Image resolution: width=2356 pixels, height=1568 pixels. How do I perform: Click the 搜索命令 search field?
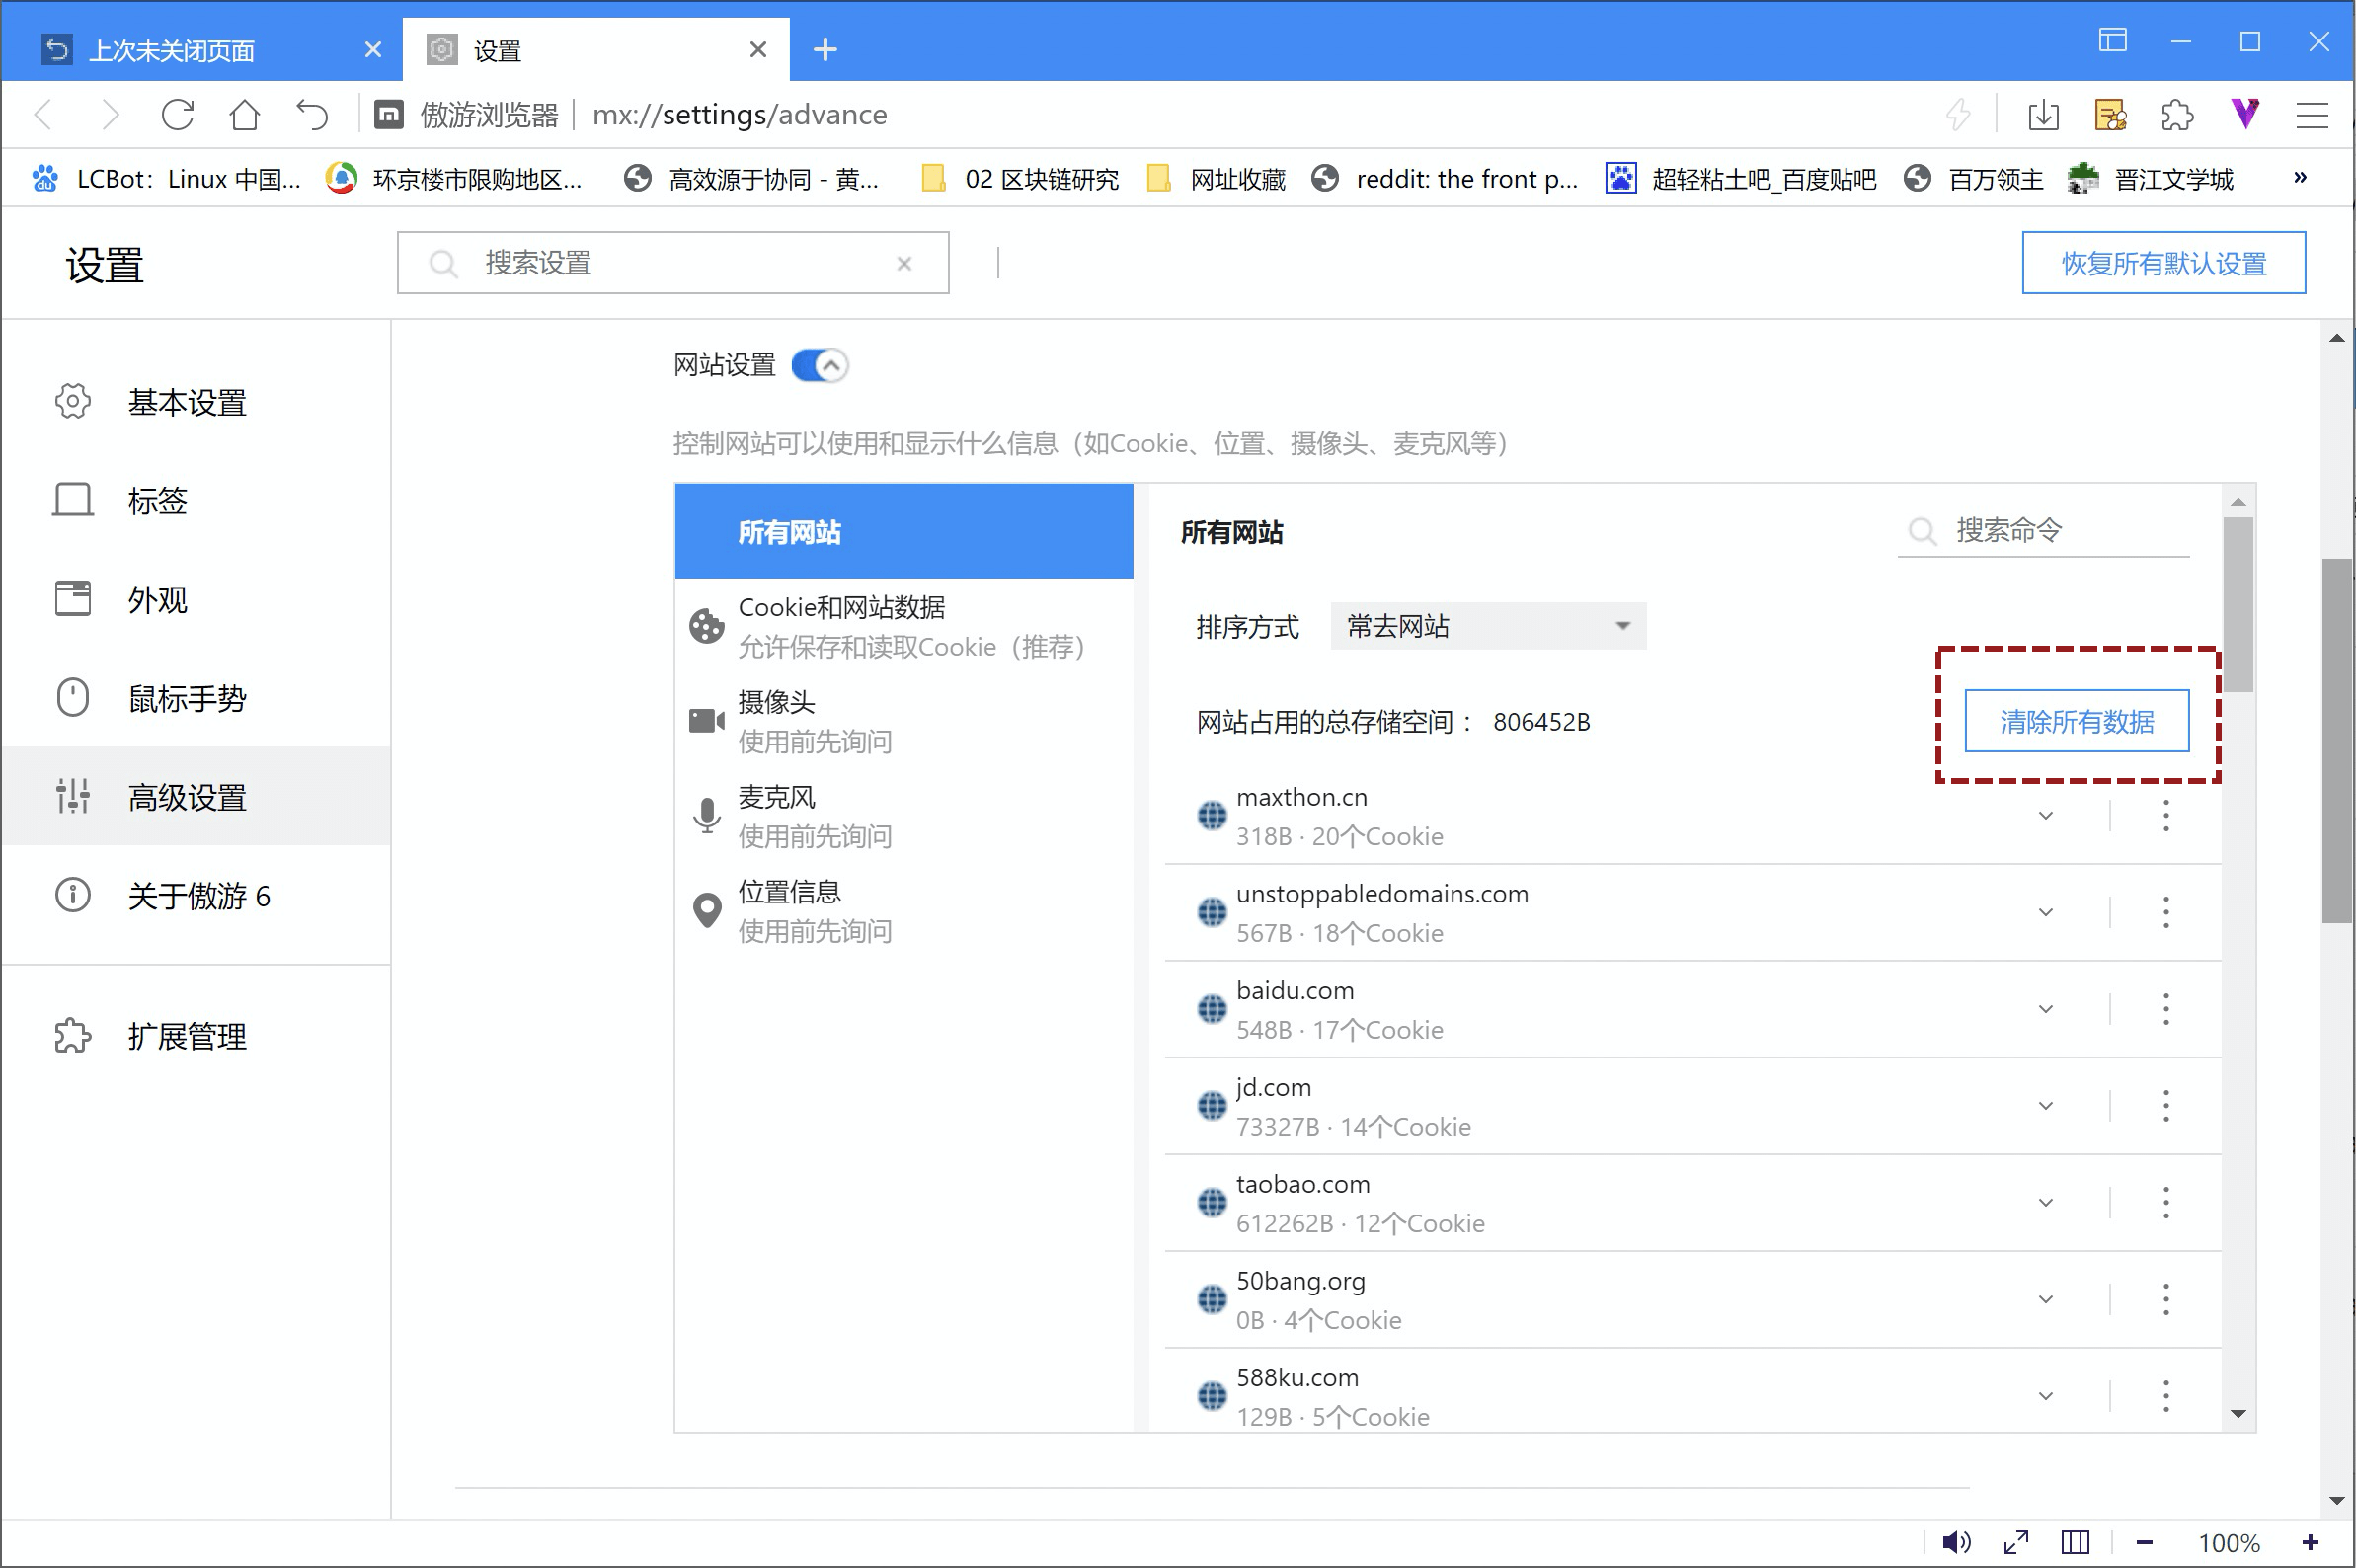(x=2043, y=530)
